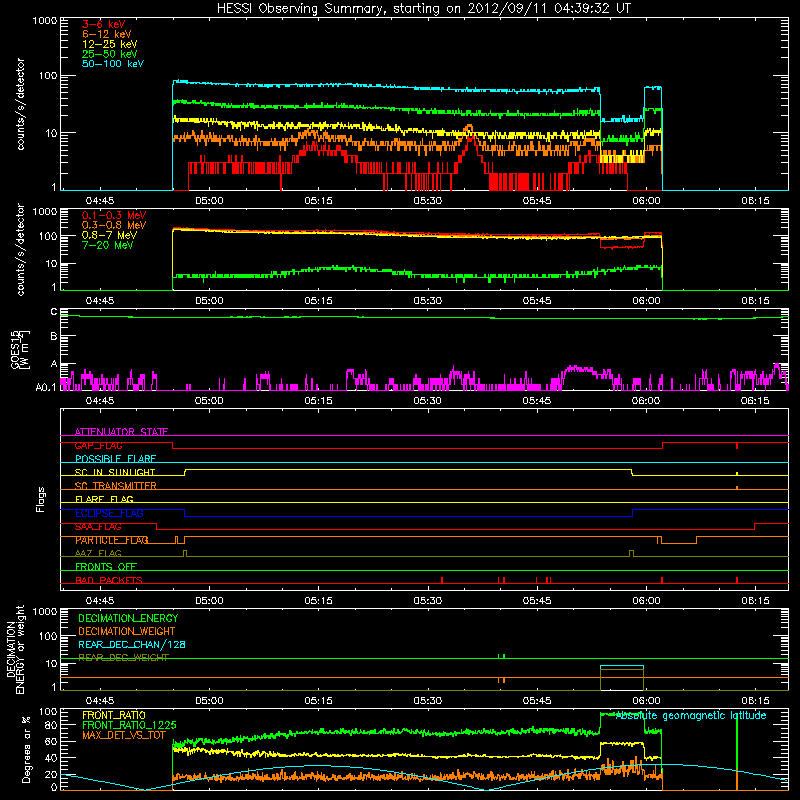
Task: Click the DECIMATION_ENERGY legend label
Action: (x=128, y=618)
